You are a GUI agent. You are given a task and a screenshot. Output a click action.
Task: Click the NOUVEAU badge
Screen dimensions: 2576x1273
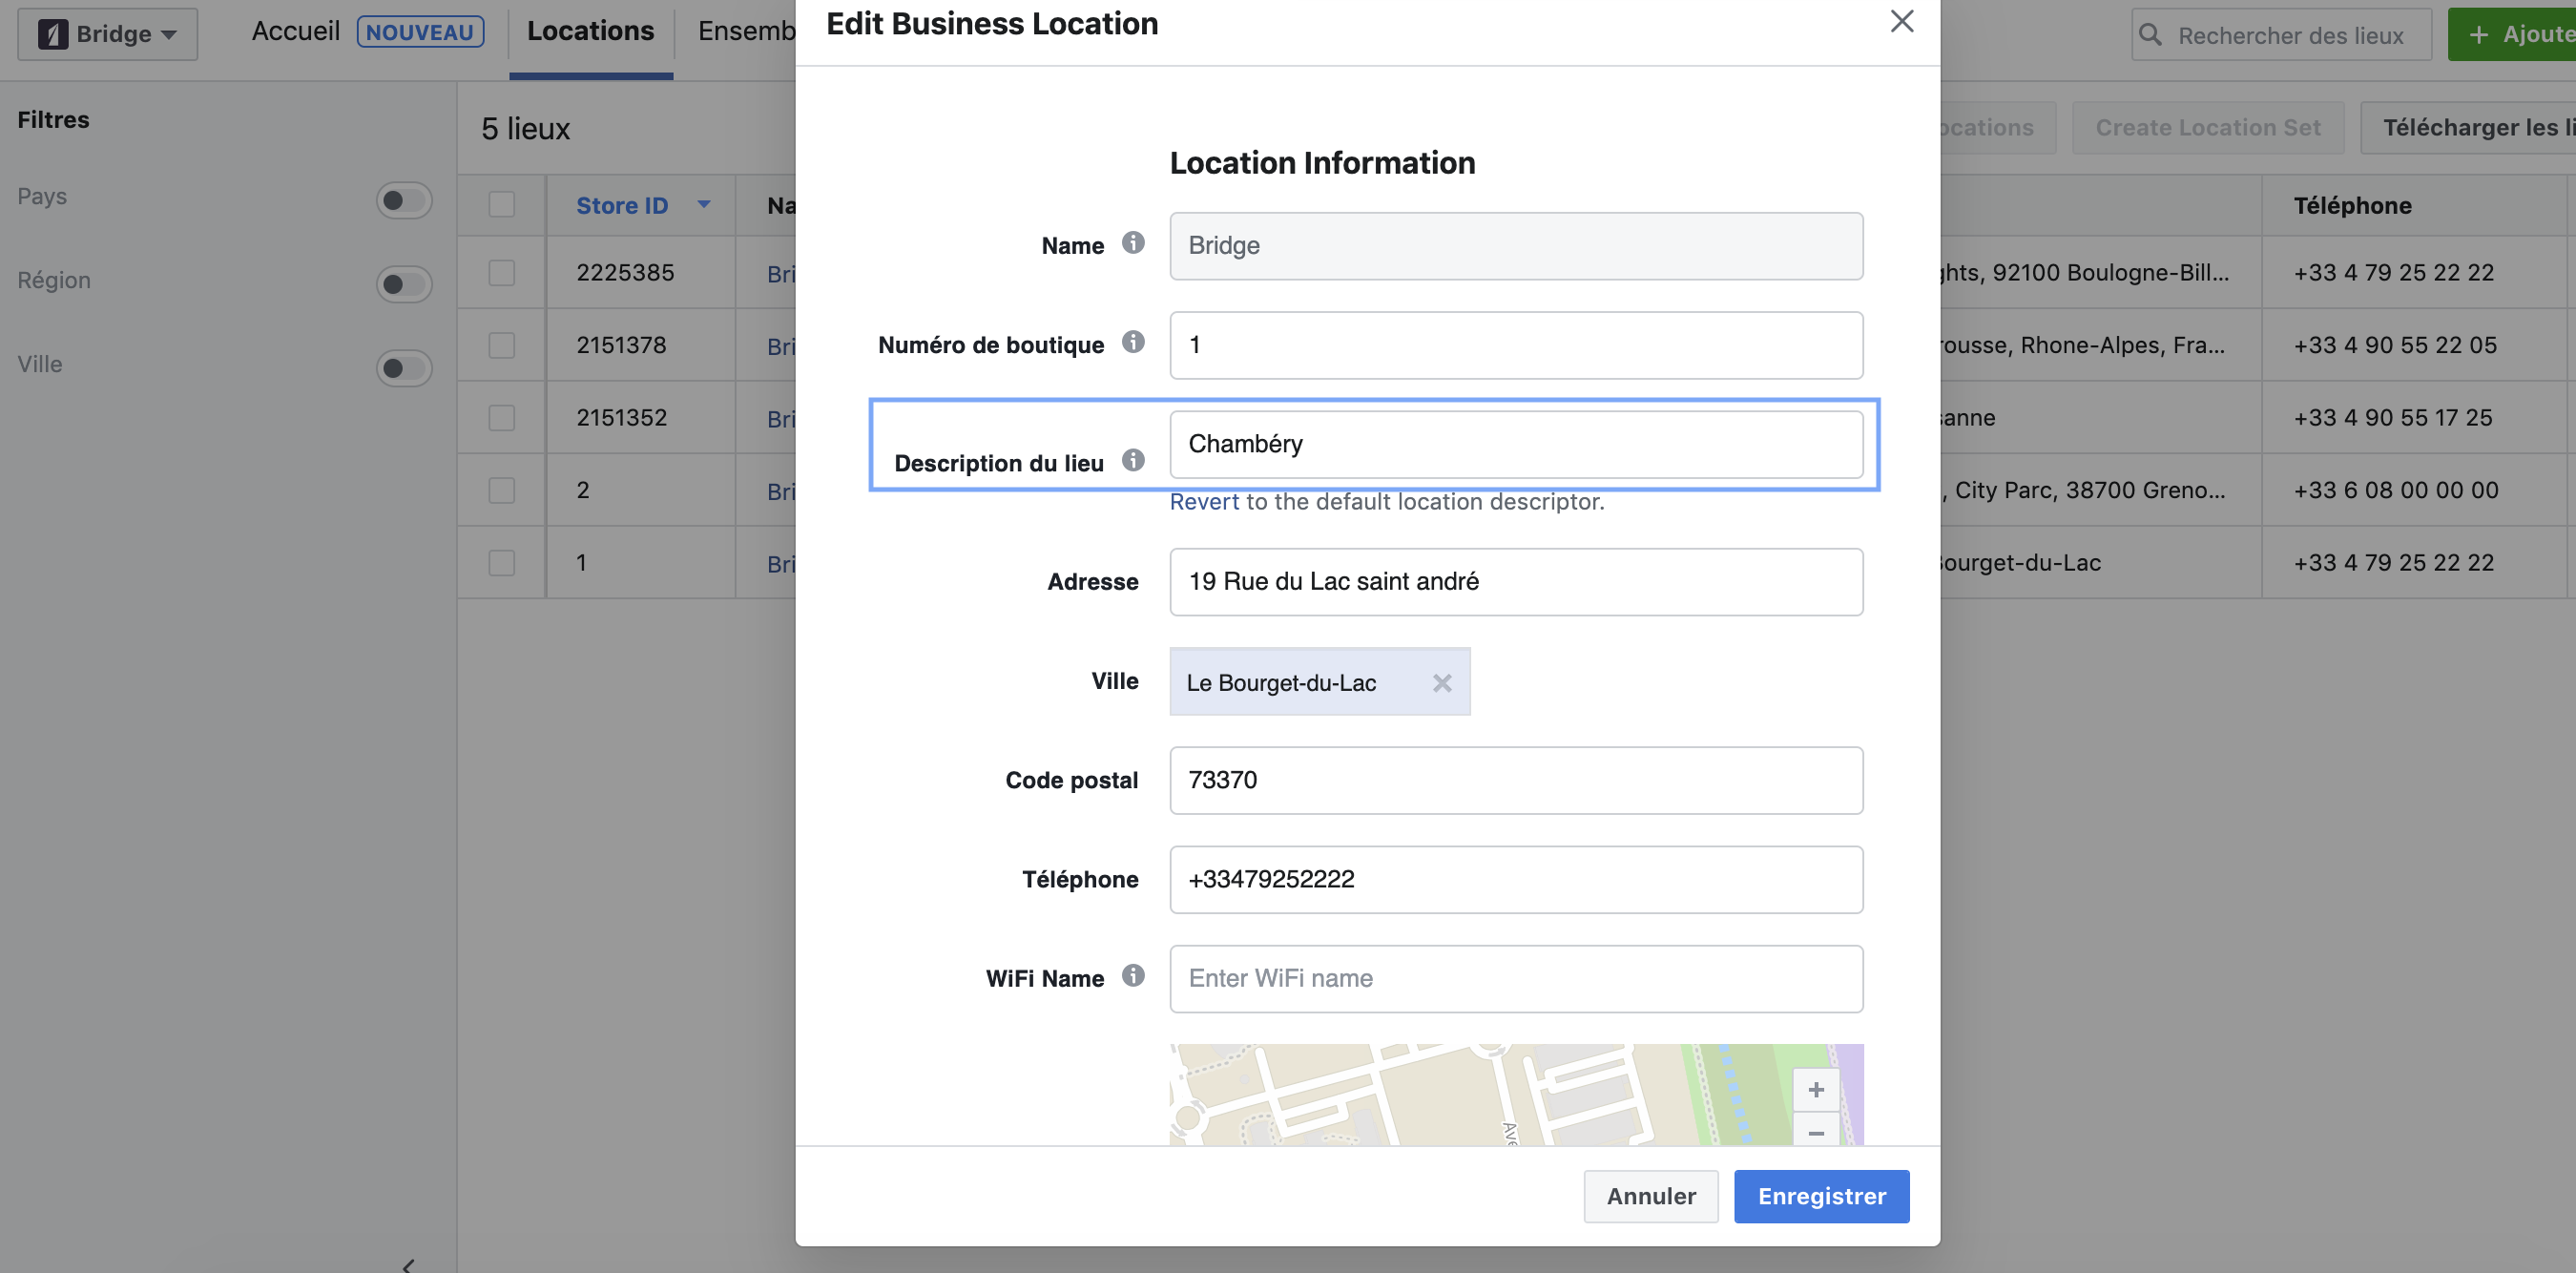420,32
